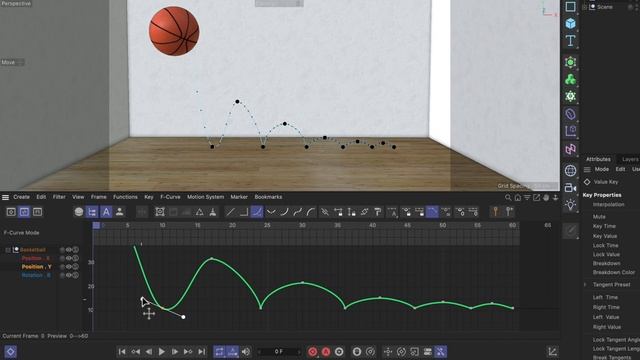Click the timeline filter lines icon

click(527, 198)
